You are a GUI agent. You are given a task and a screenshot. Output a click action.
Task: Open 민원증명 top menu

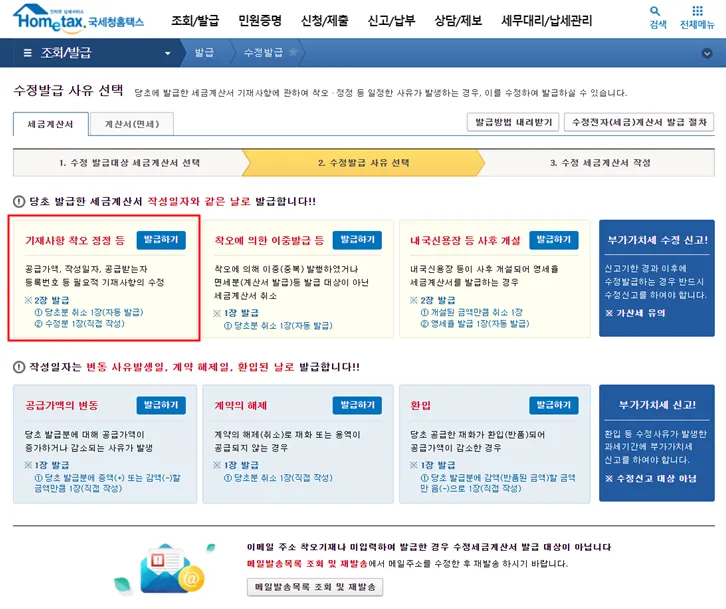pyautogui.click(x=260, y=20)
